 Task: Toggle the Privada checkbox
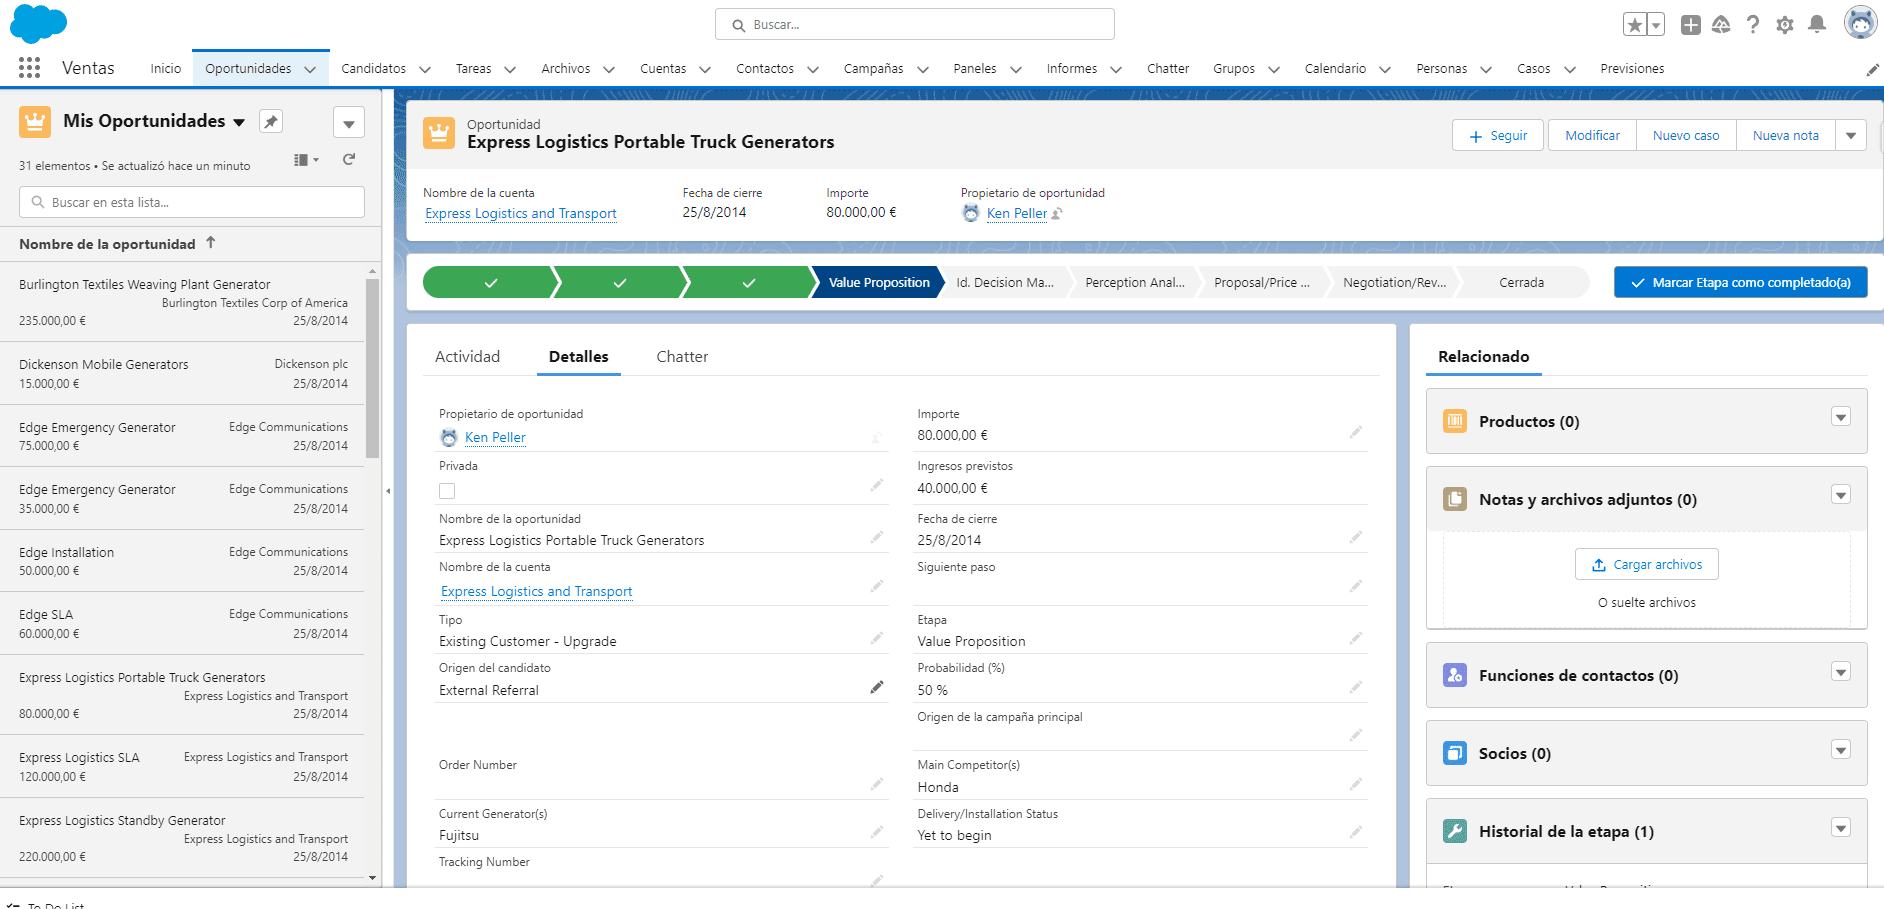(x=447, y=491)
